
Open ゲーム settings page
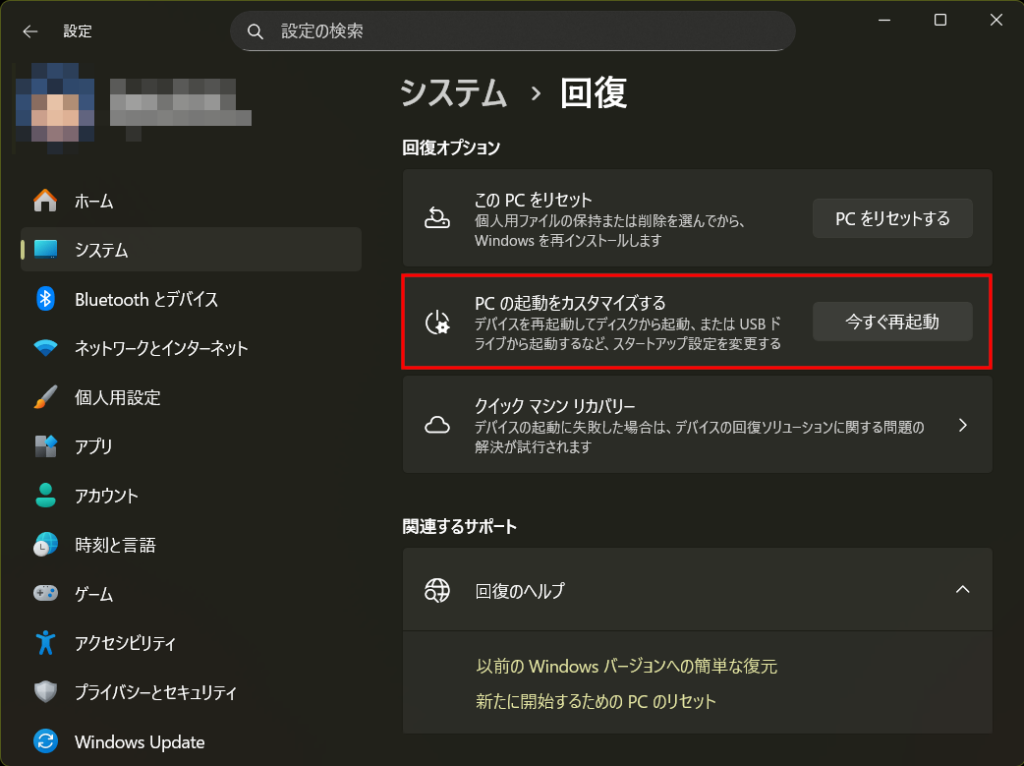(x=191, y=593)
